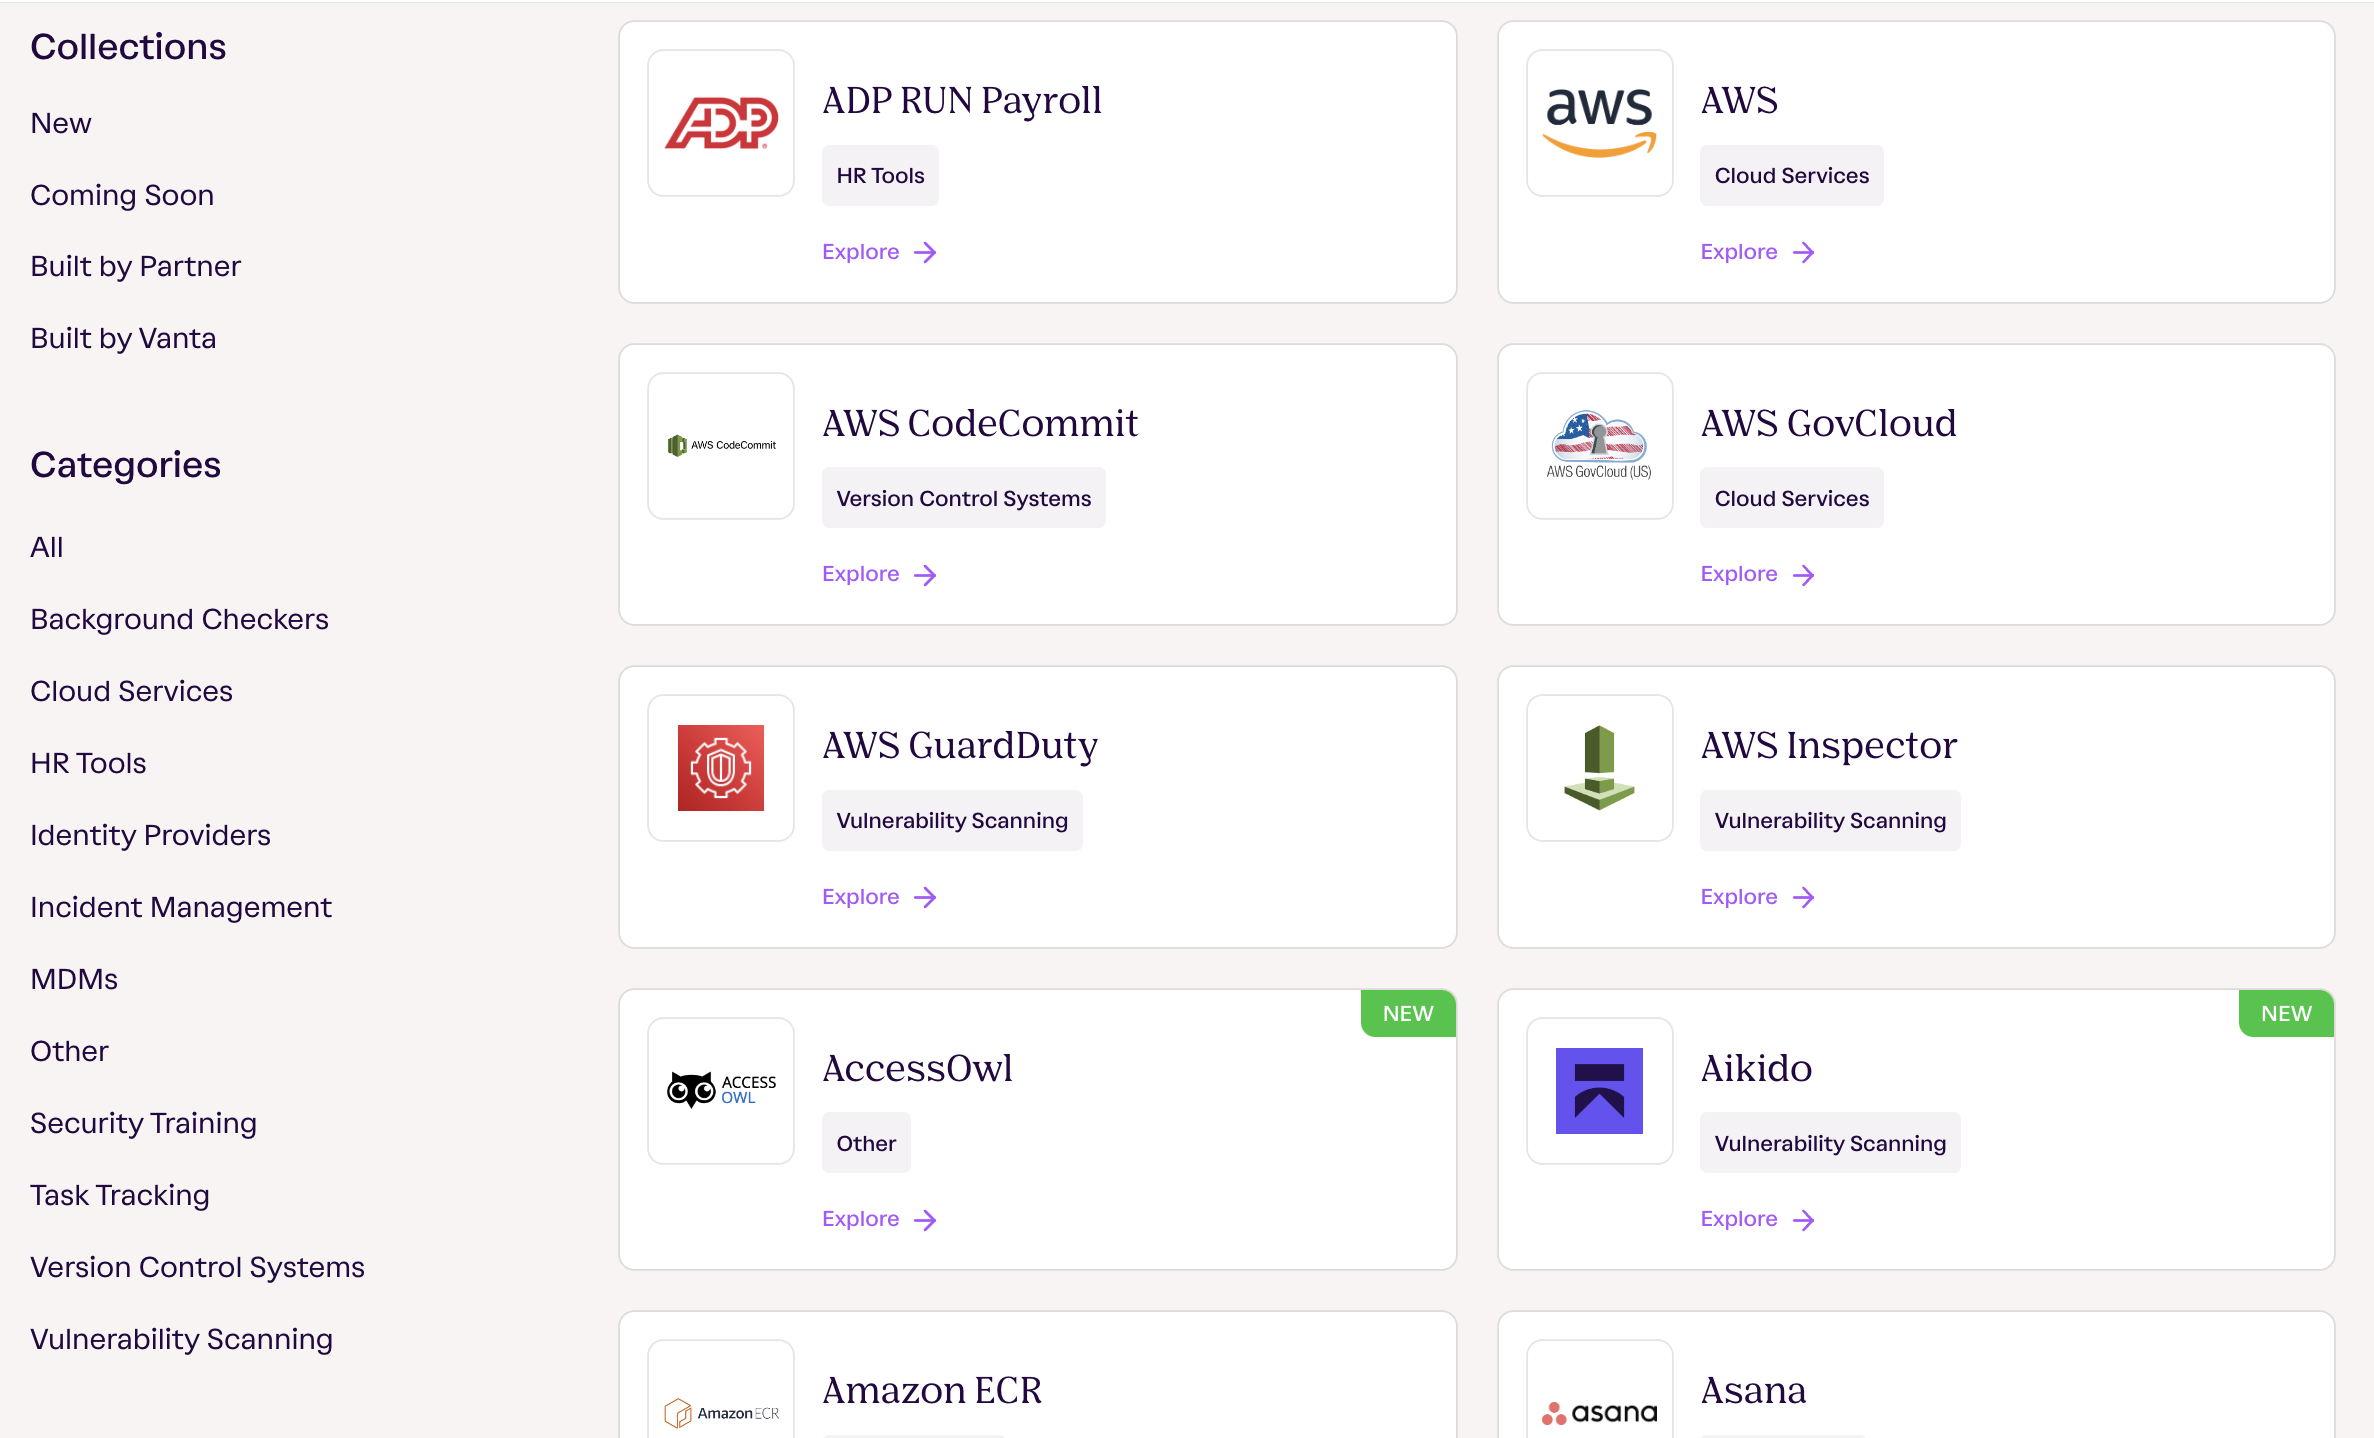This screenshot has width=2374, height=1438.
Task: Click the AWS CodeCommit logo icon
Action: (720, 446)
